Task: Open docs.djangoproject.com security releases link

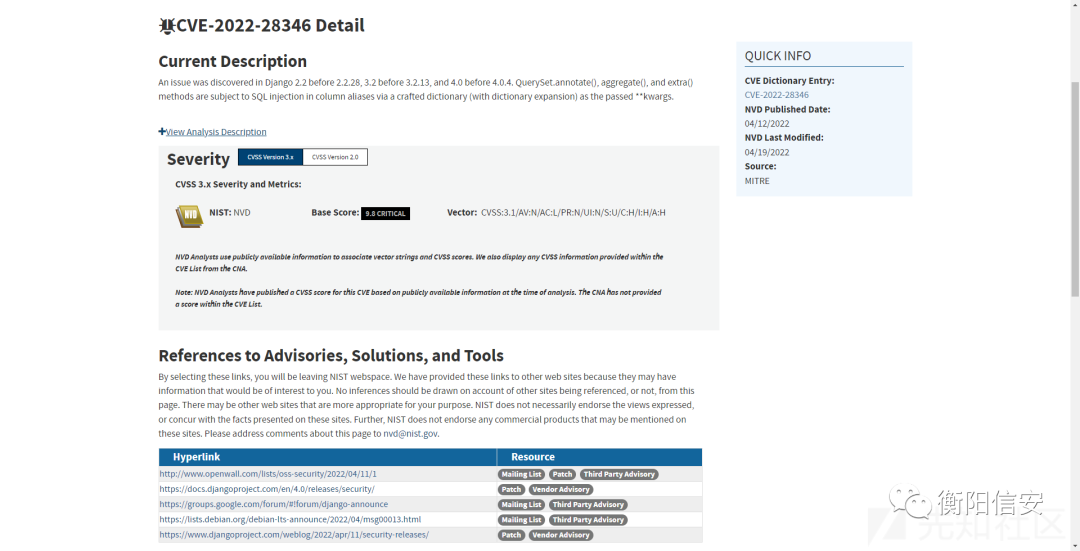Action: pyautogui.click(x=267, y=489)
